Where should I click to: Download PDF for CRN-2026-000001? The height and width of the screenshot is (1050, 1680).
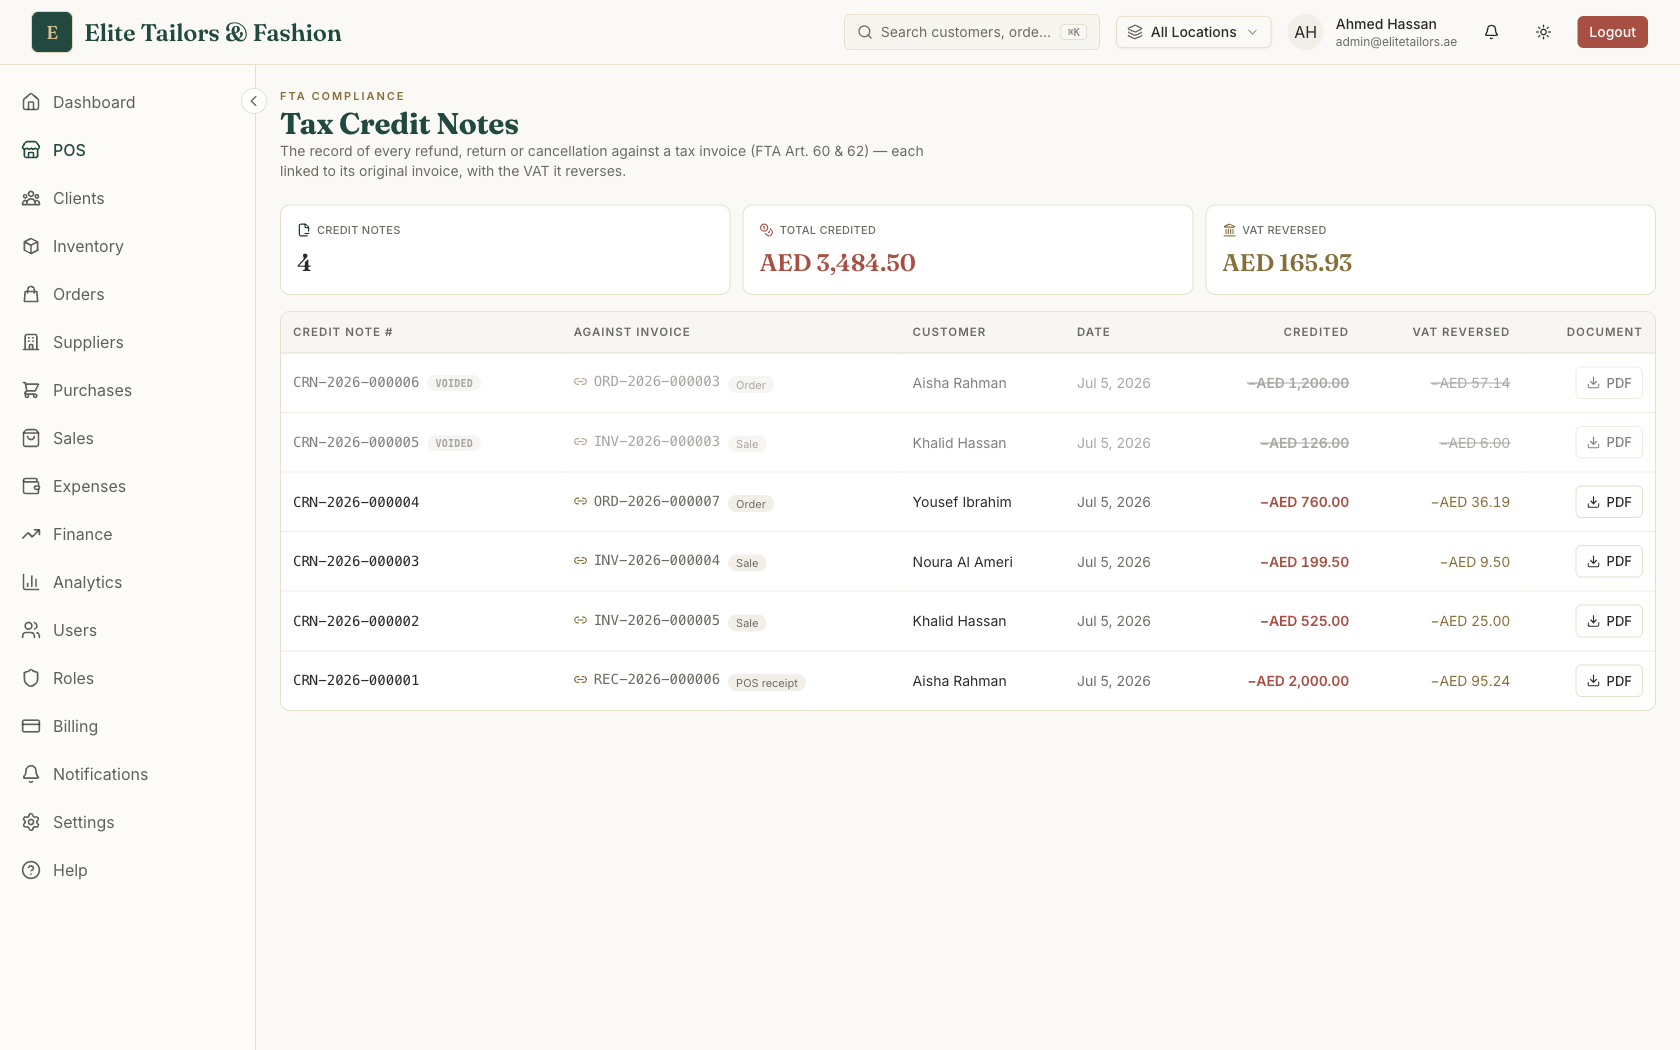(1609, 681)
